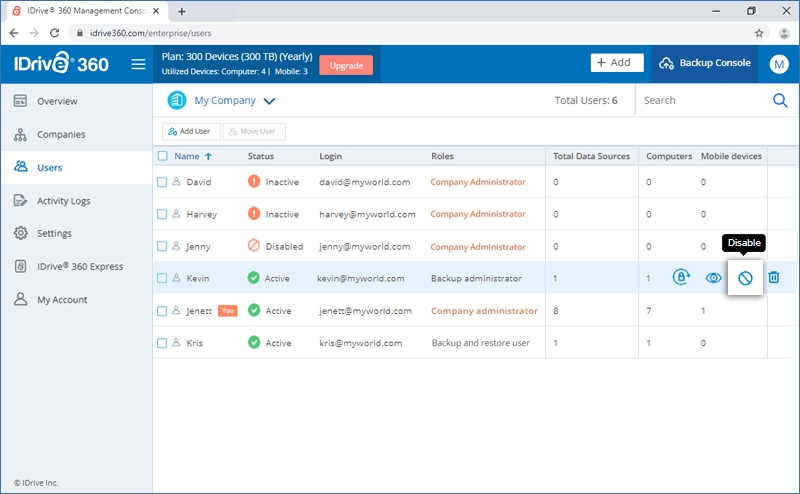Viewport: 800px width, 494px height.
Task: Check the box for Jenett
Action: [x=162, y=311]
